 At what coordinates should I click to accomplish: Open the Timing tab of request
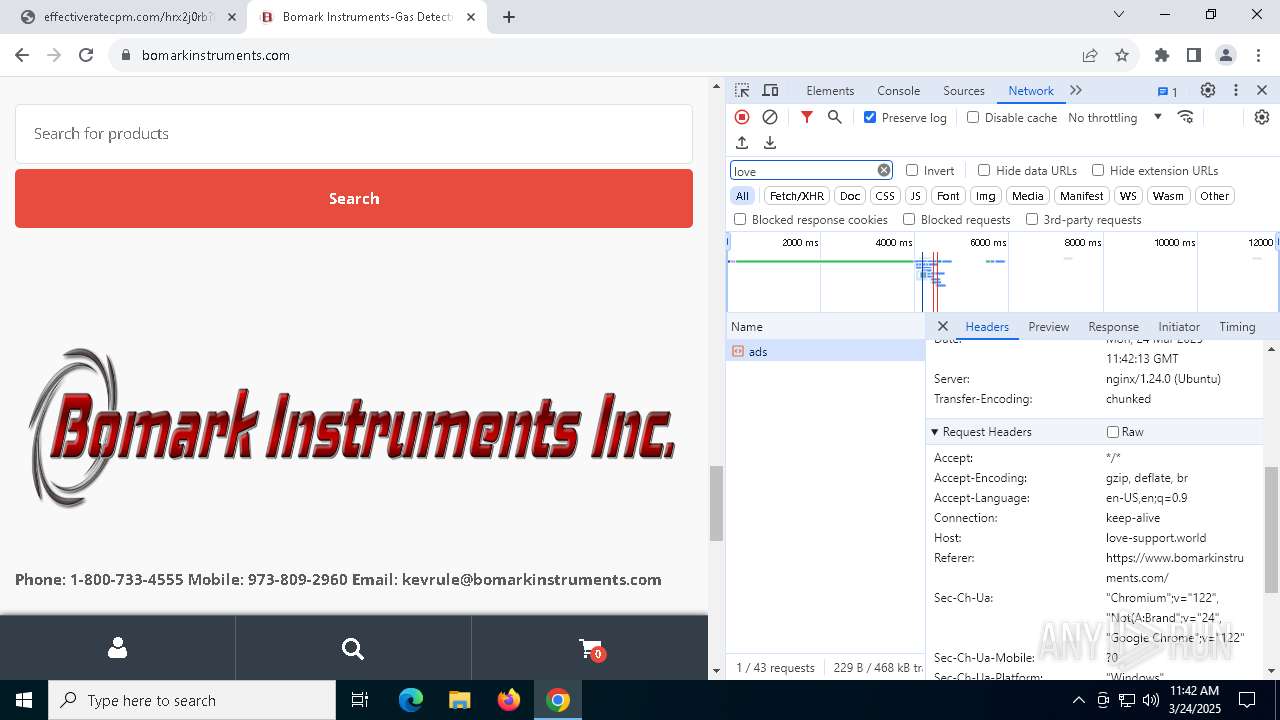(1237, 326)
